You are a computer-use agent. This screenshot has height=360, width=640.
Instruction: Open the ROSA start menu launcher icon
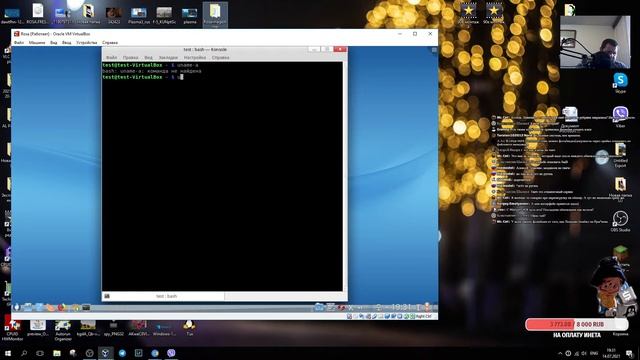[16, 307]
